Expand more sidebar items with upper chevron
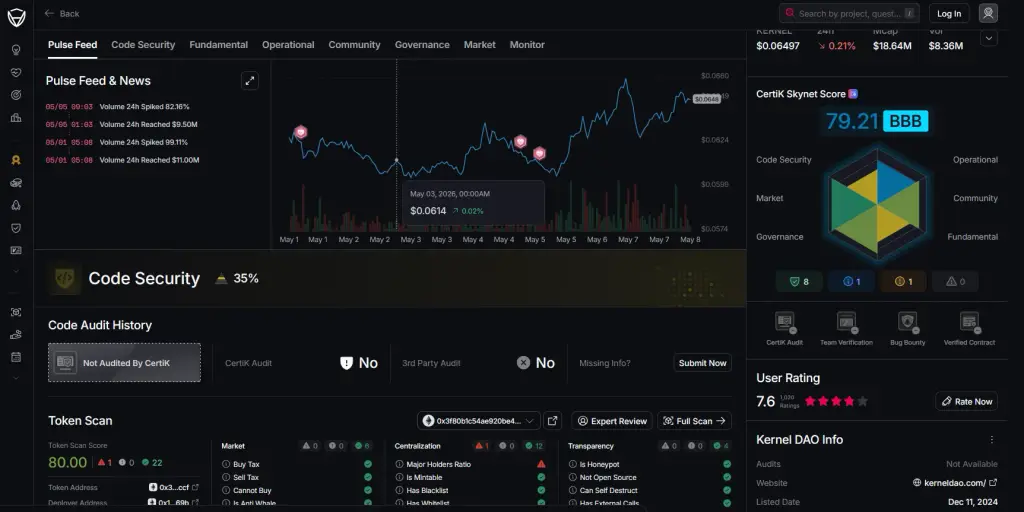 (16, 270)
